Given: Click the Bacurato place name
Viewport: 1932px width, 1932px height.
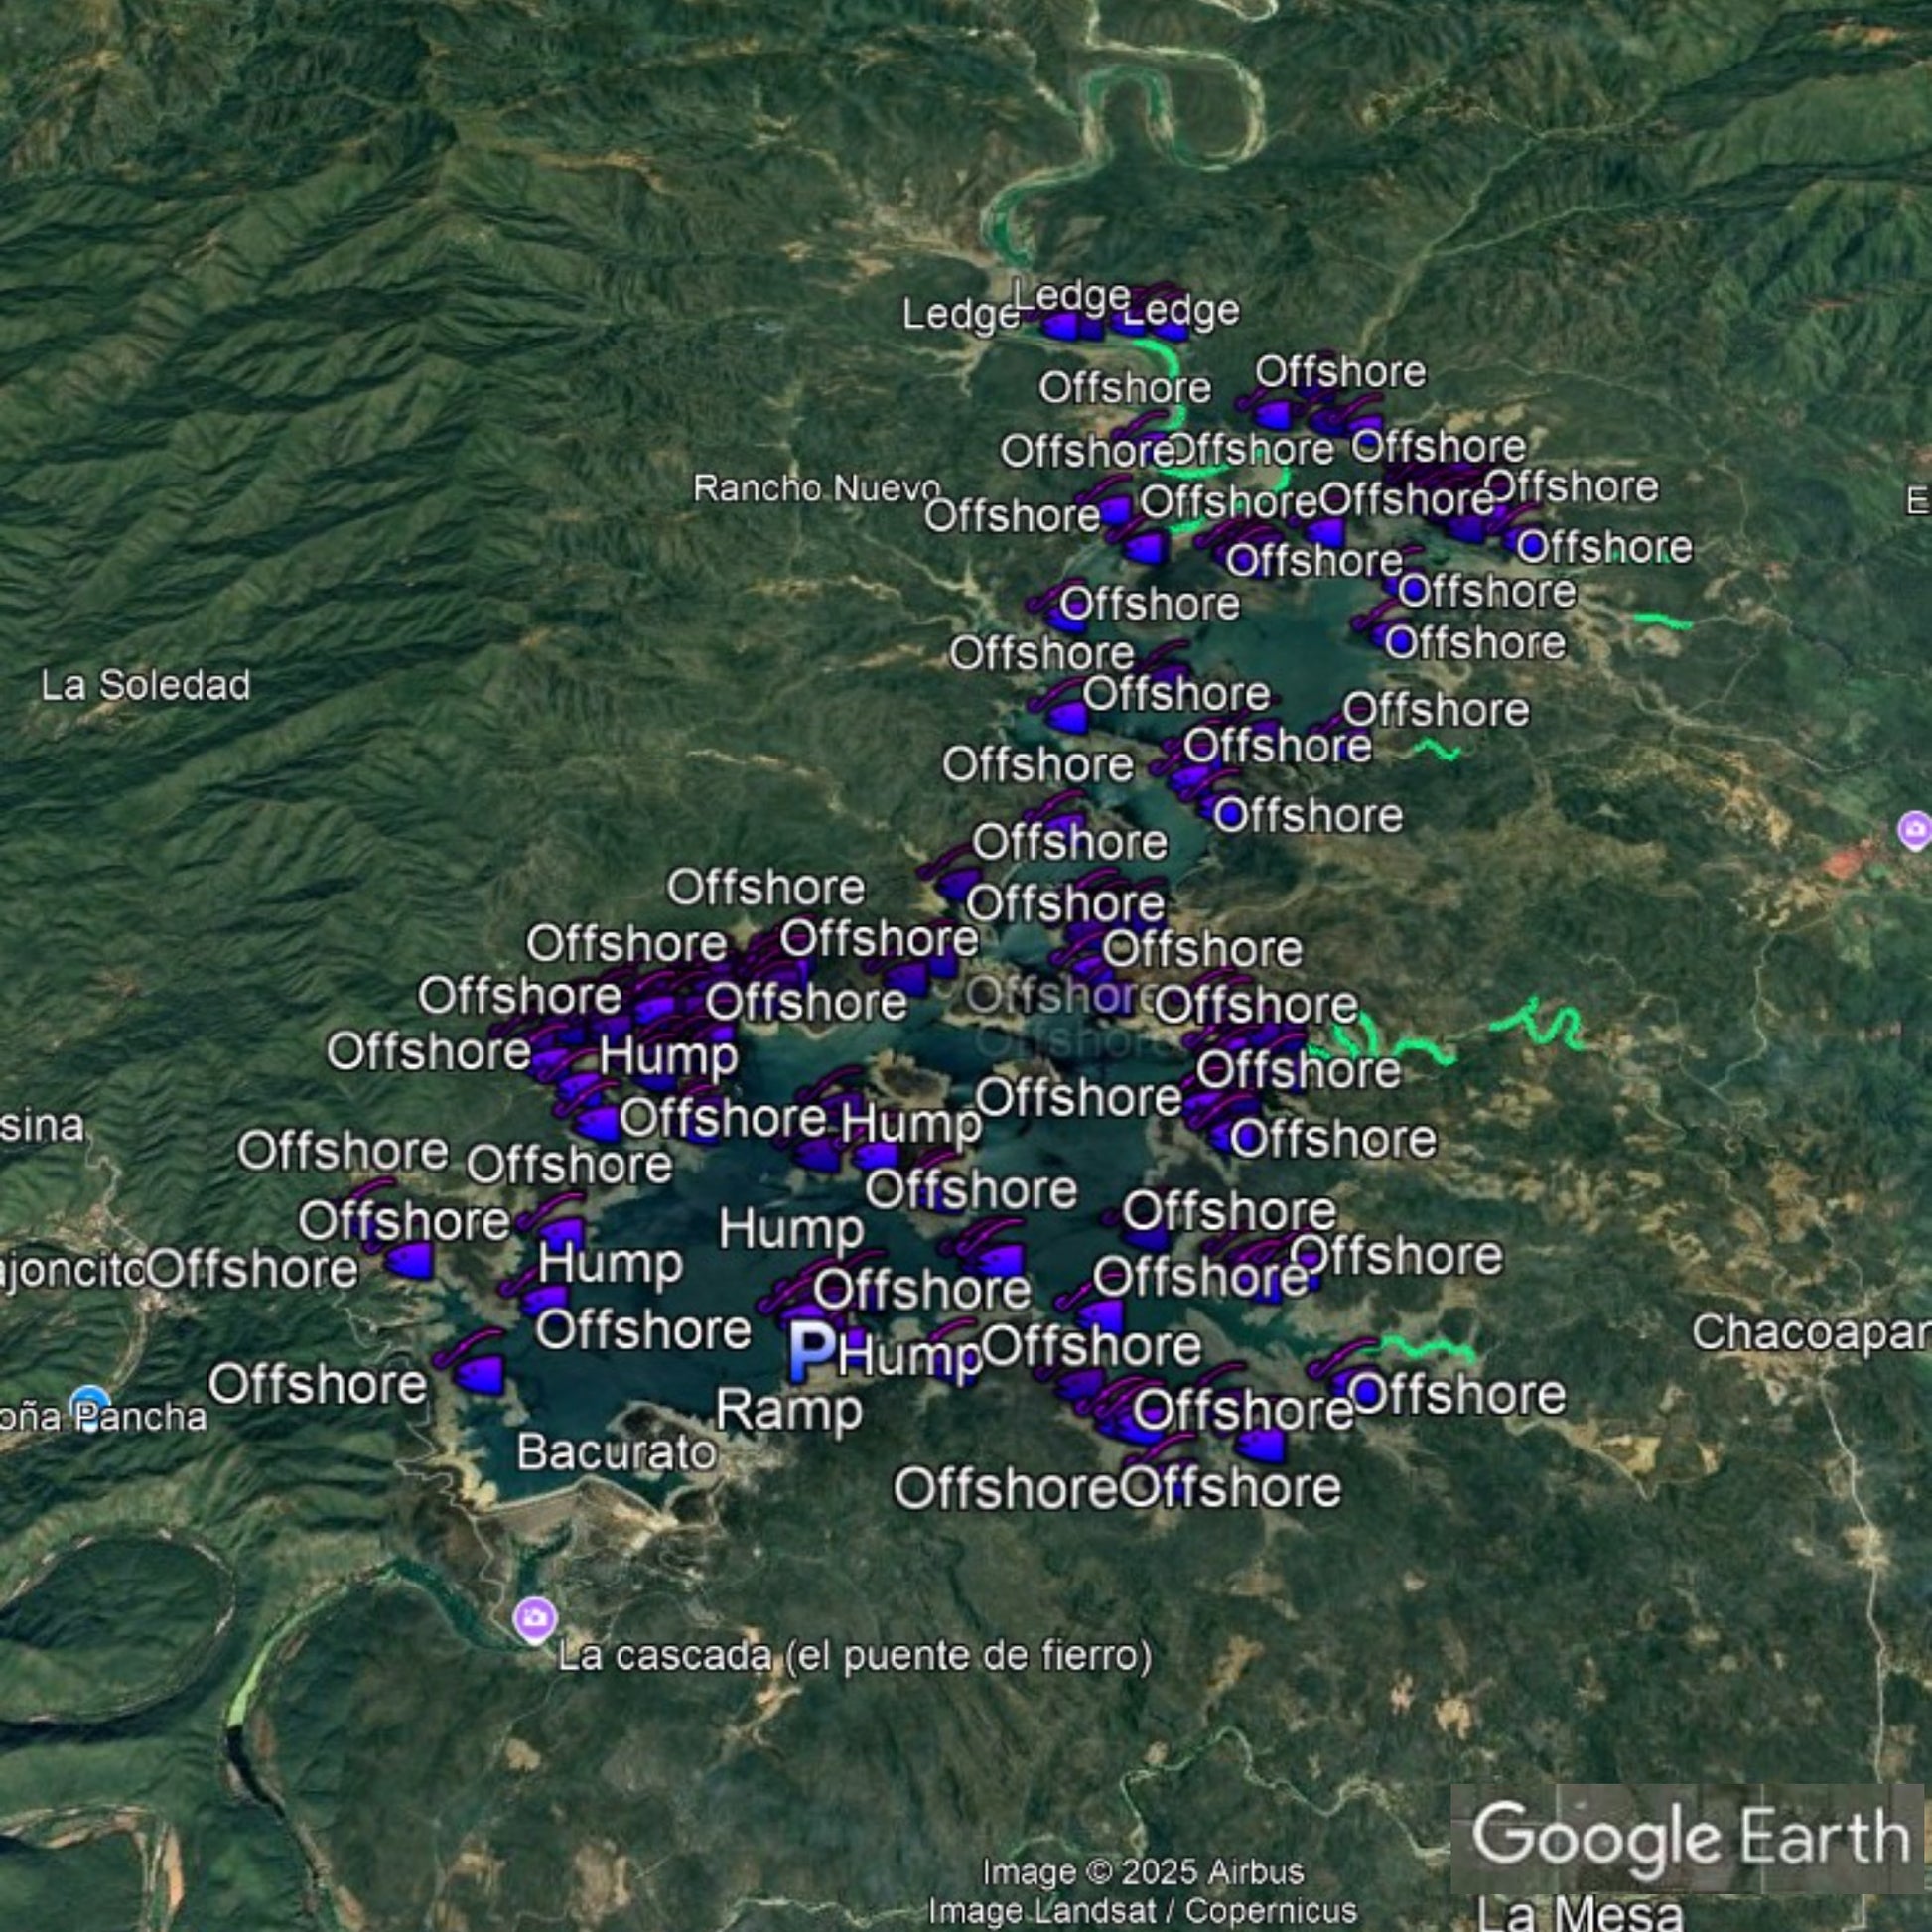Looking at the screenshot, I should [617, 1452].
